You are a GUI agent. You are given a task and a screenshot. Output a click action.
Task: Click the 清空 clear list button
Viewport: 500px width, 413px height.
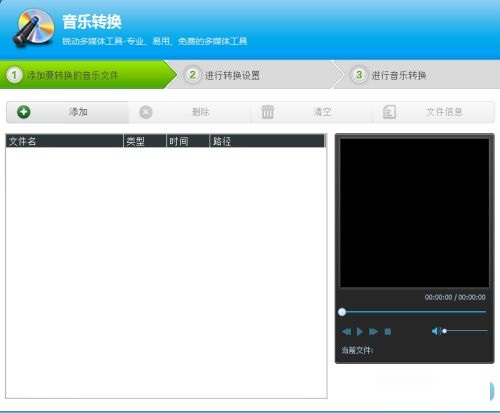tap(323, 112)
